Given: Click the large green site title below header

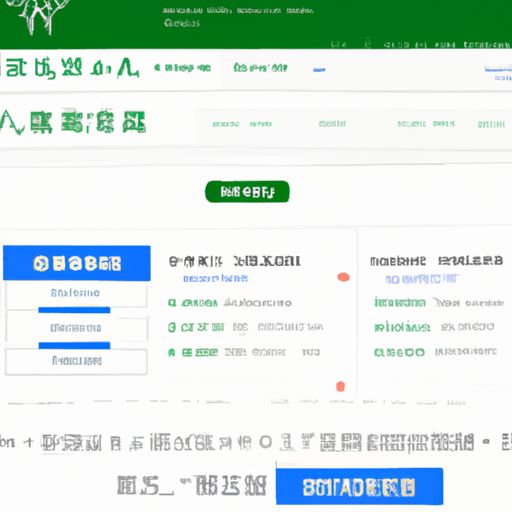Looking at the screenshot, I should pos(69,68).
